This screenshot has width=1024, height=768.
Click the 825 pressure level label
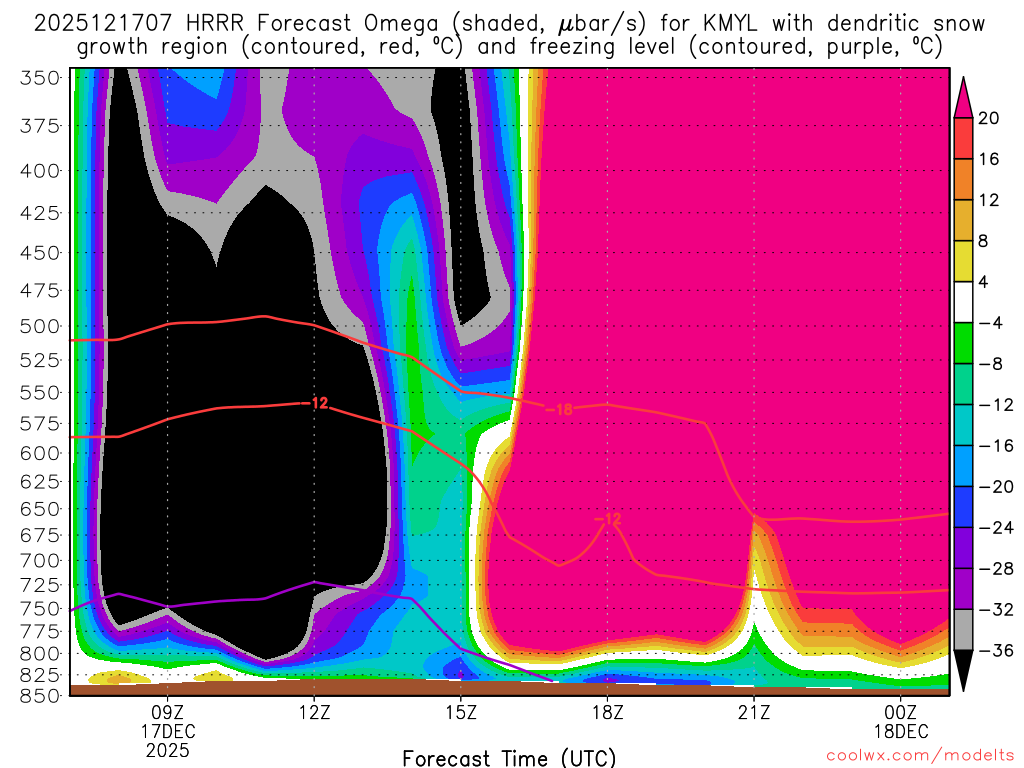(40, 675)
